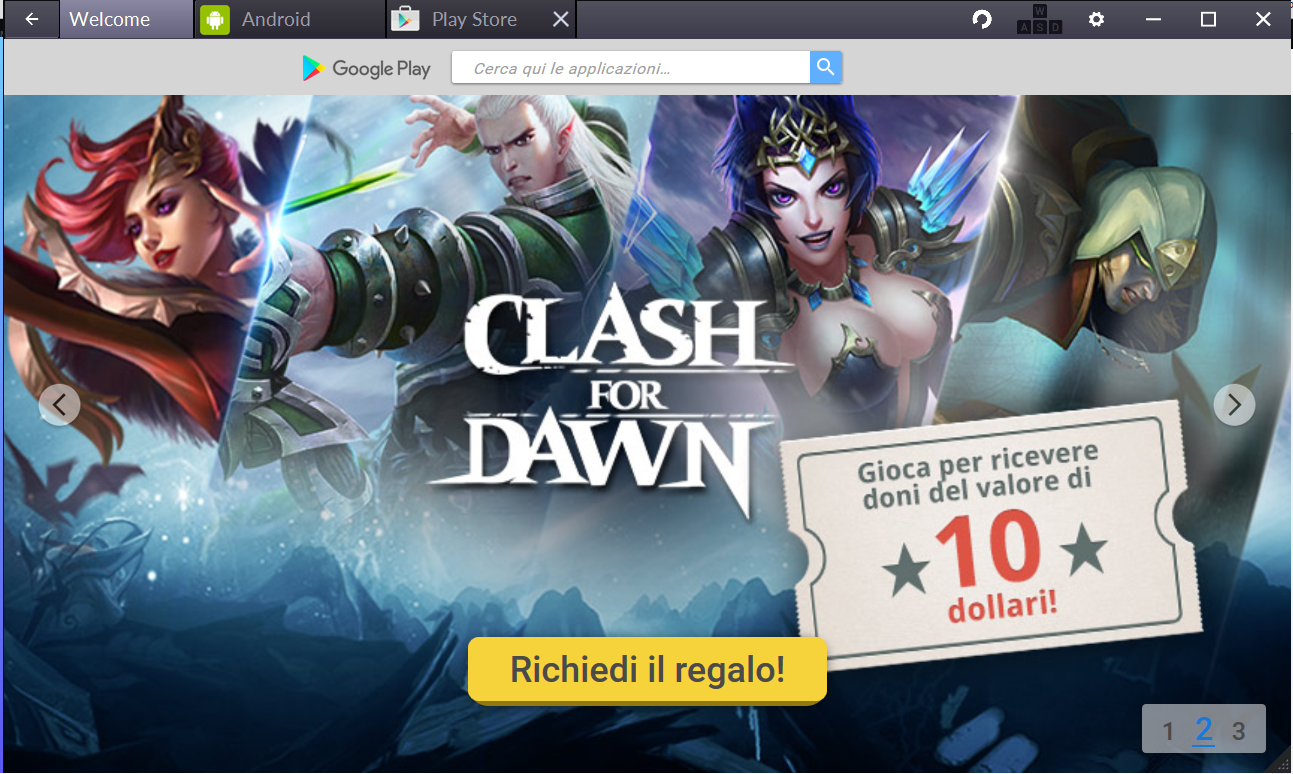
Task: Select banner slide 2 indicator
Action: coord(1204,730)
